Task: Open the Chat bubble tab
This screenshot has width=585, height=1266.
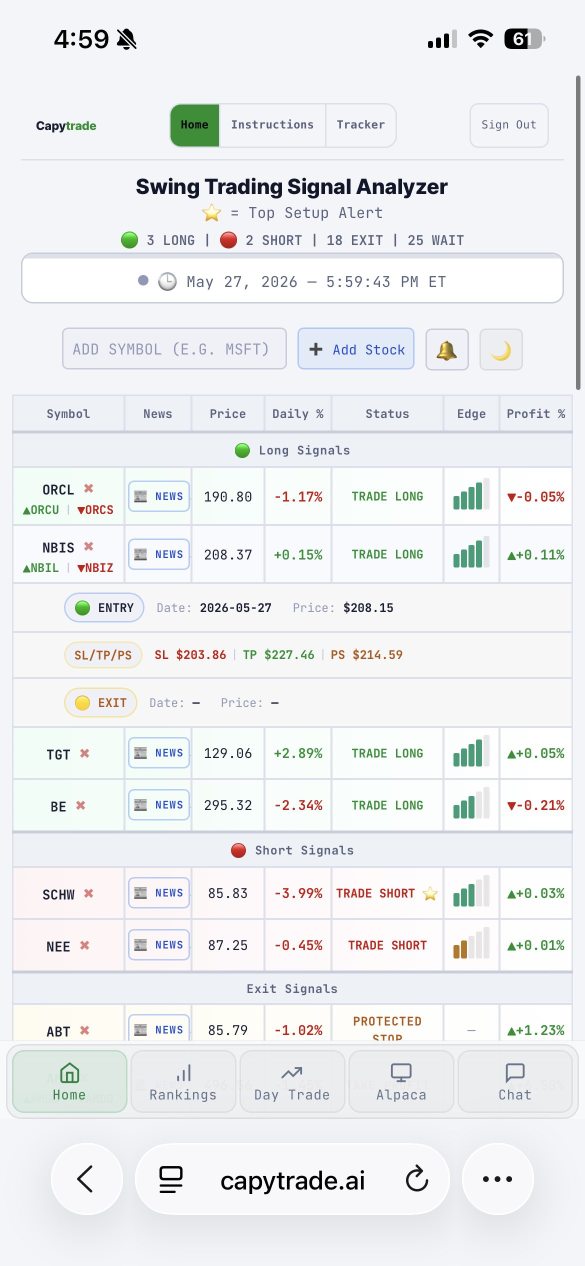Action: [515, 1082]
